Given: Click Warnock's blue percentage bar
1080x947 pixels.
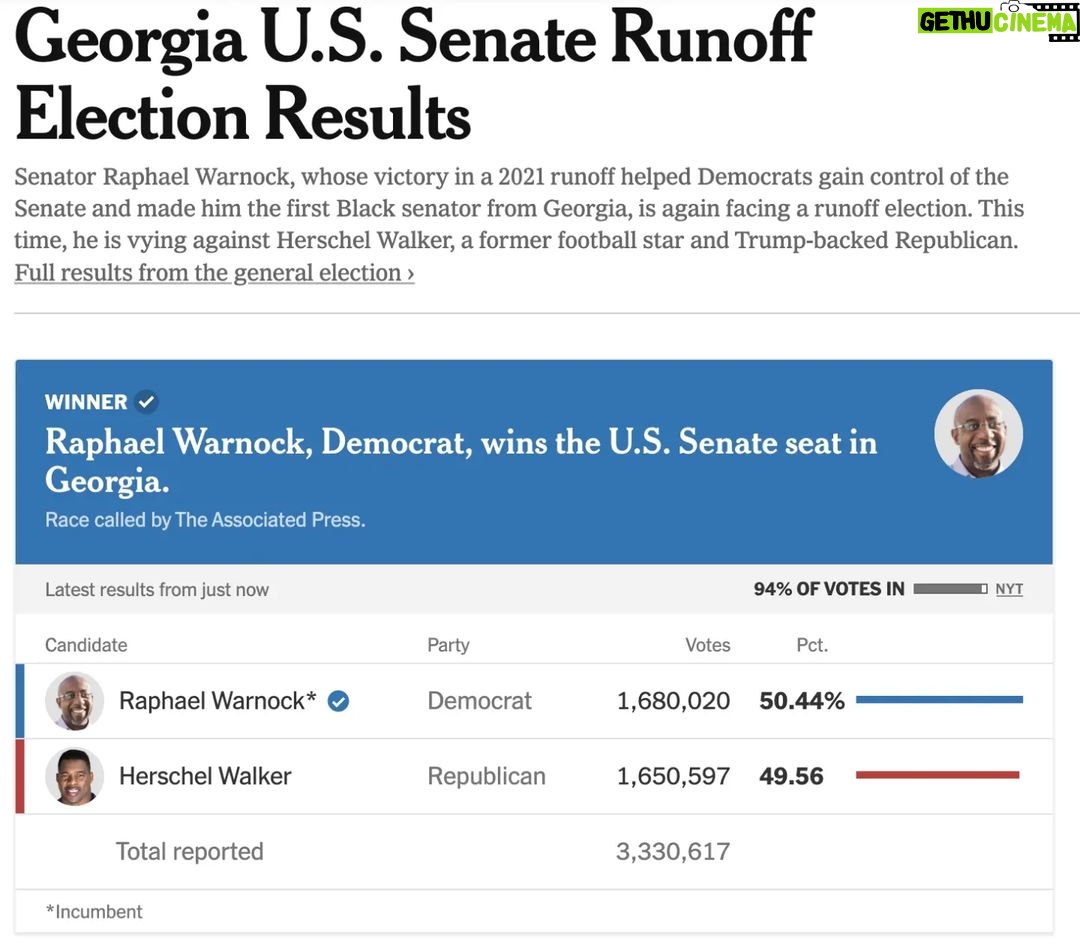Looking at the screenshot, I should pyautogui.click(x=939, y=700).
